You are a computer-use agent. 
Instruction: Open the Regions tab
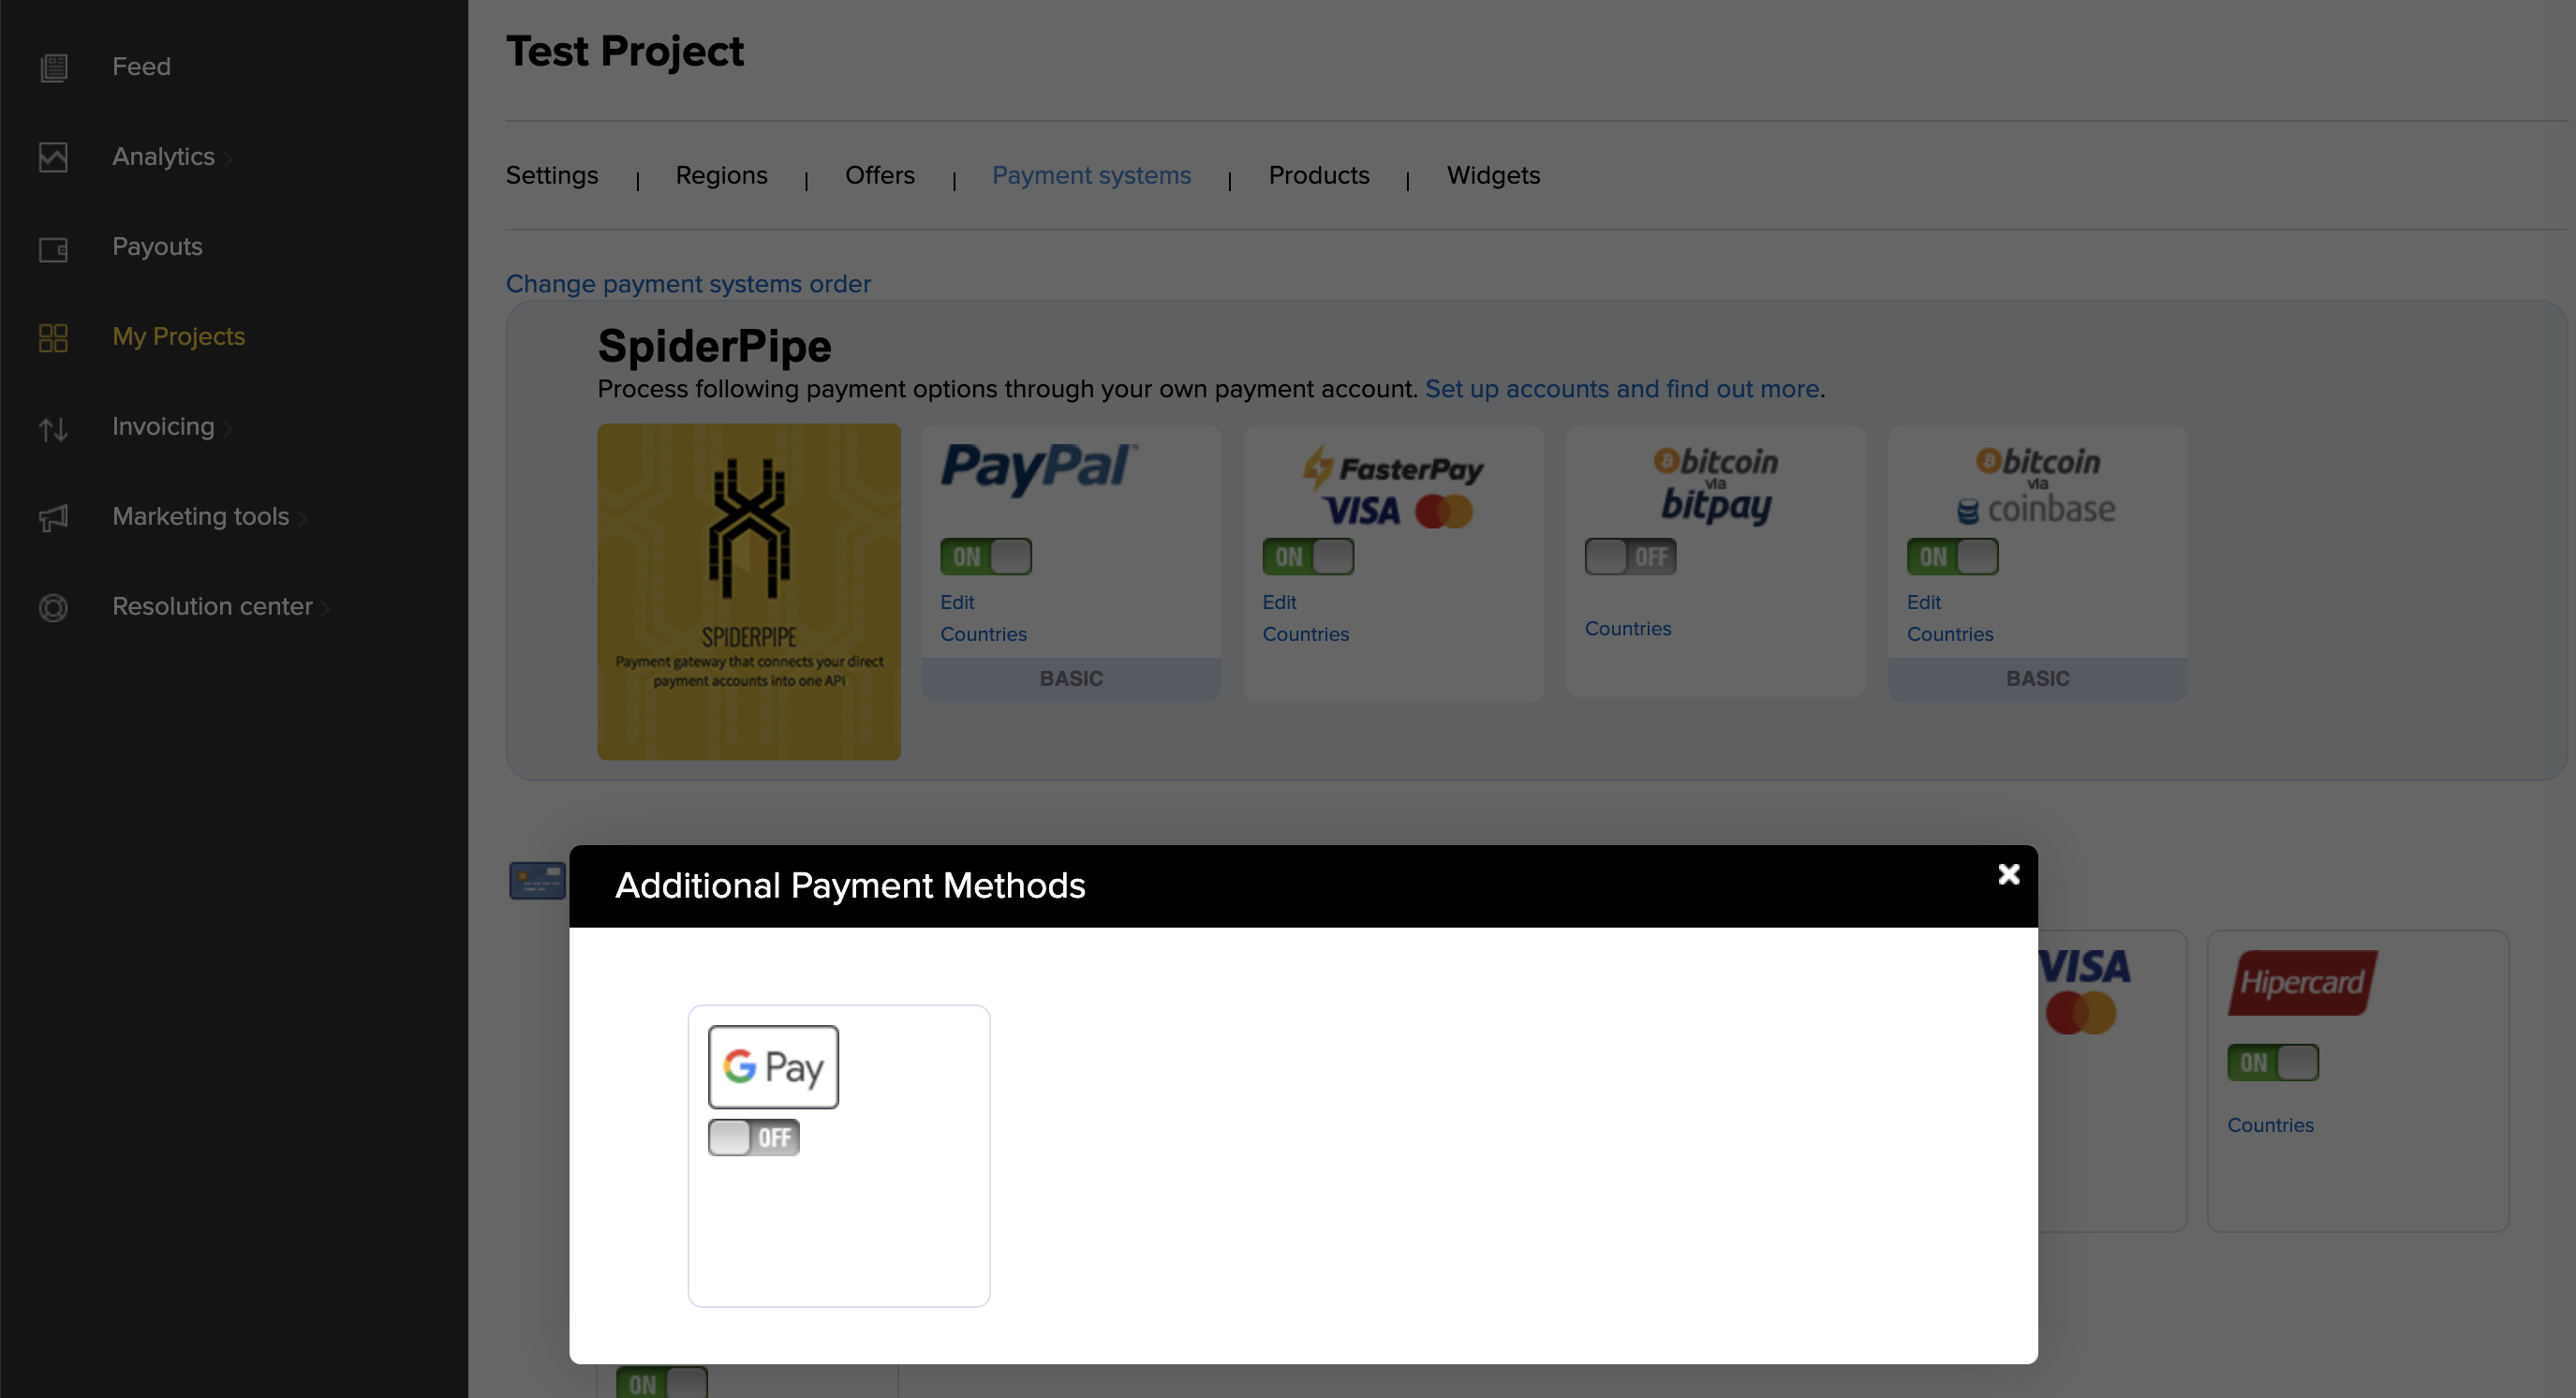[x=721, y=175]
